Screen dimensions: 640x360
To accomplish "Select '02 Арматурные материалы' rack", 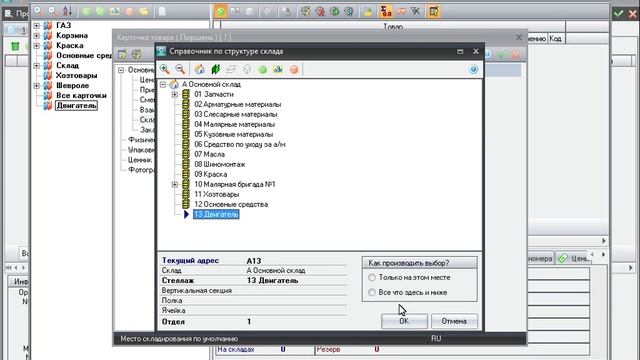I will (238, 104).
